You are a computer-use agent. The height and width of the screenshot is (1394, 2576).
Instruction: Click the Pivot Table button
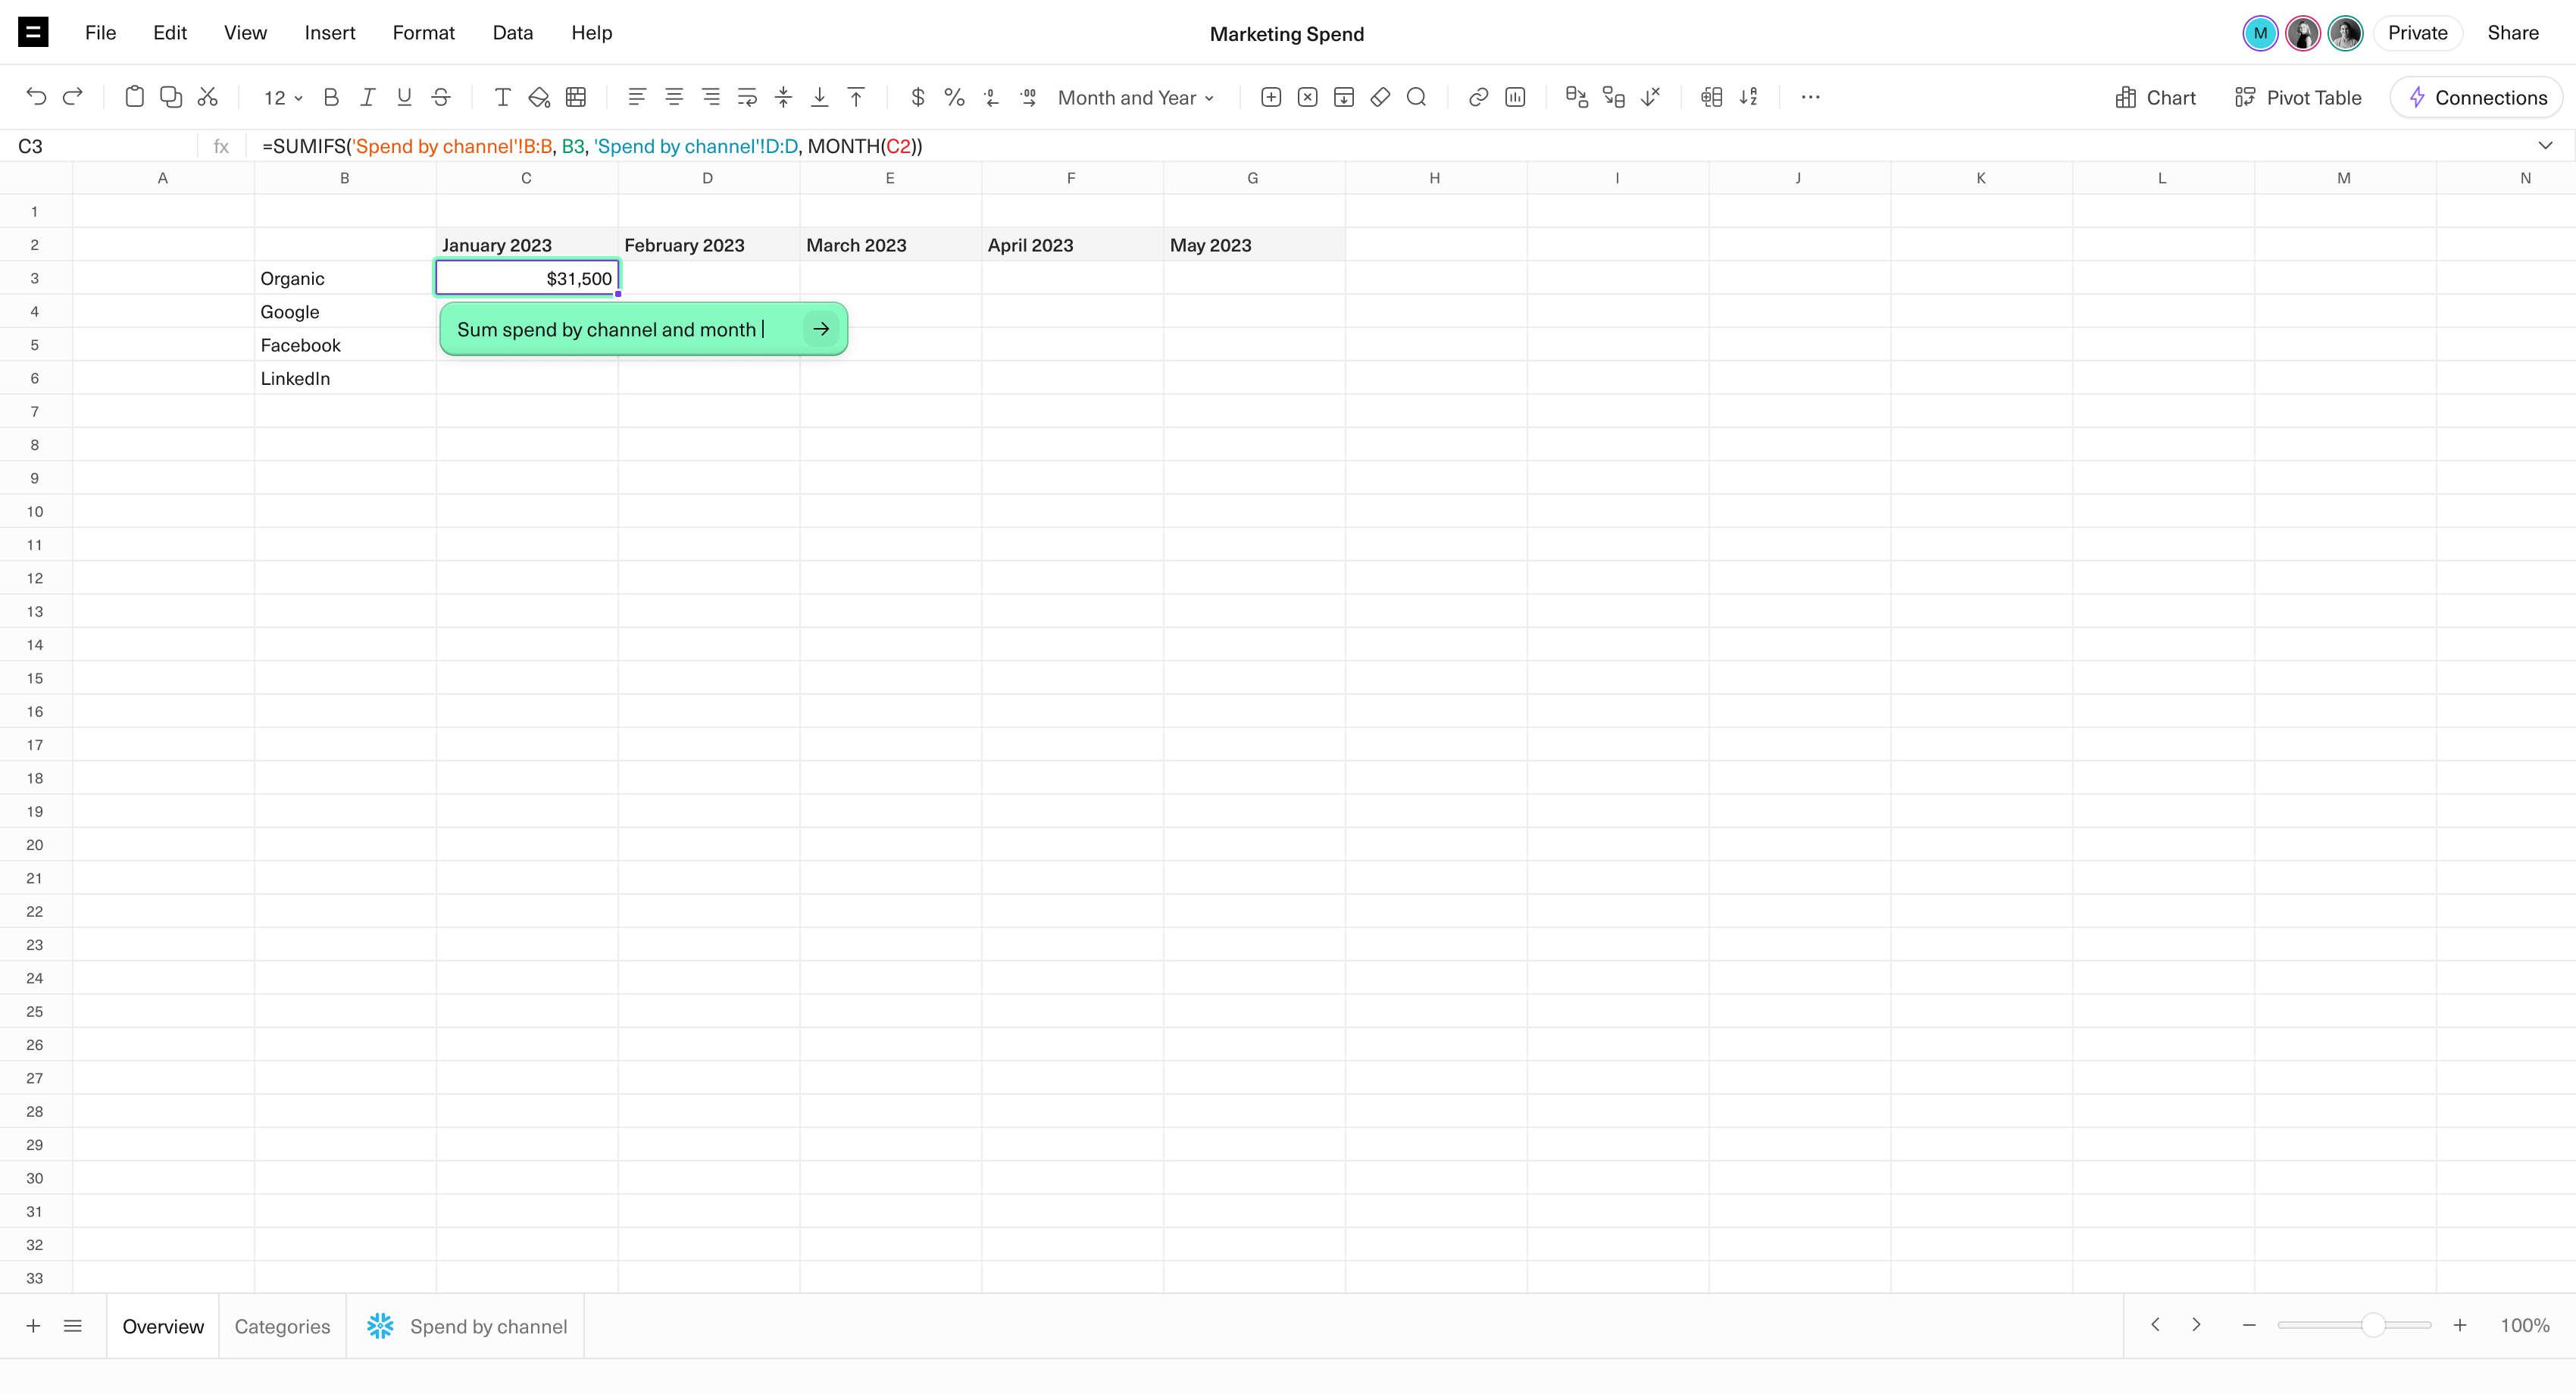[2298, 98]
